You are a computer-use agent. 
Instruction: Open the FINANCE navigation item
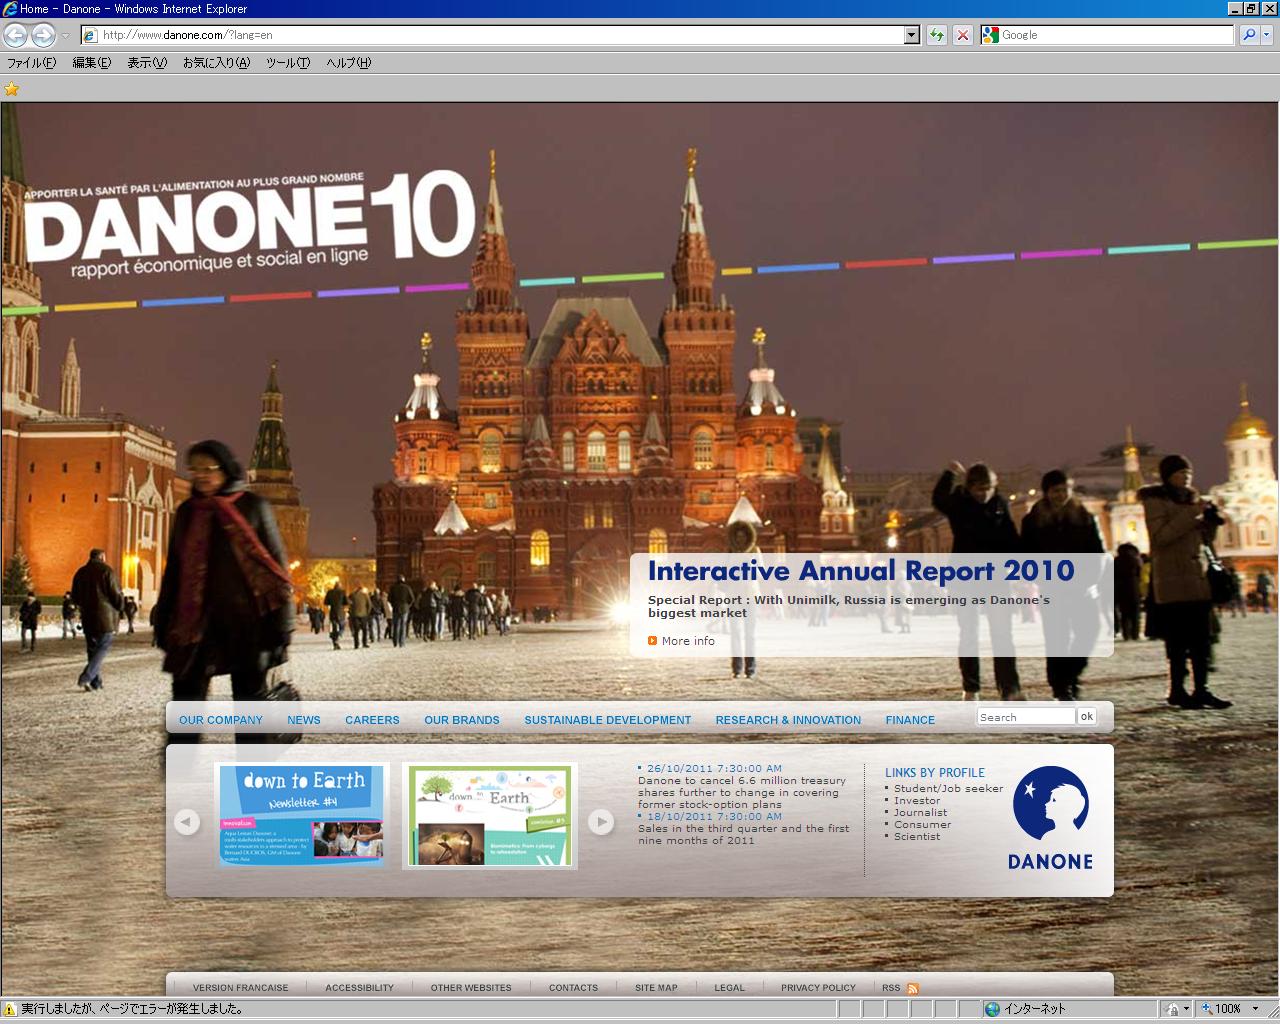click(x=910, y=720)
